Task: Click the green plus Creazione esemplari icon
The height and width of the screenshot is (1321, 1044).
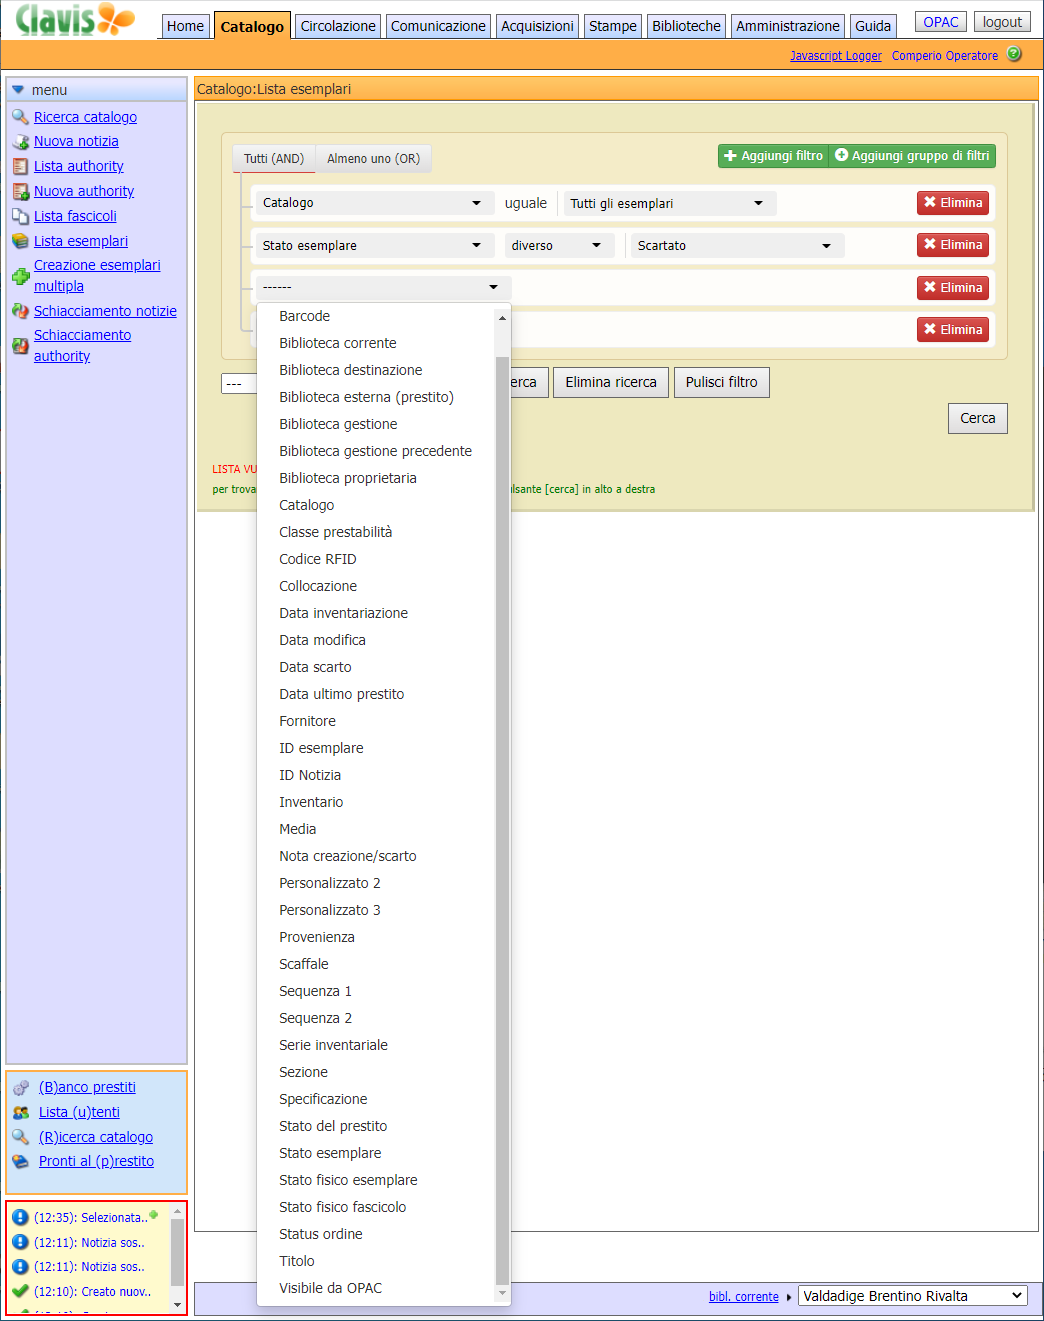Action: click(20, 276)
